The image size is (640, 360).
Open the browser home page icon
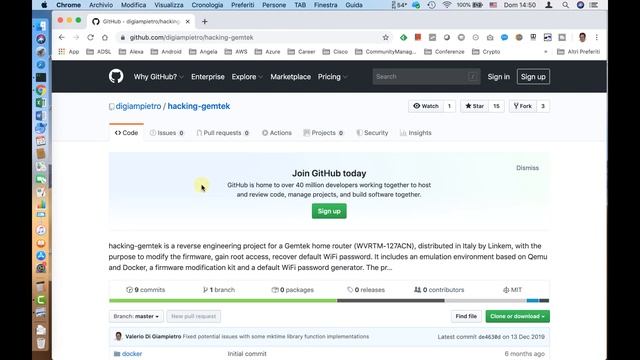(105, 37)
